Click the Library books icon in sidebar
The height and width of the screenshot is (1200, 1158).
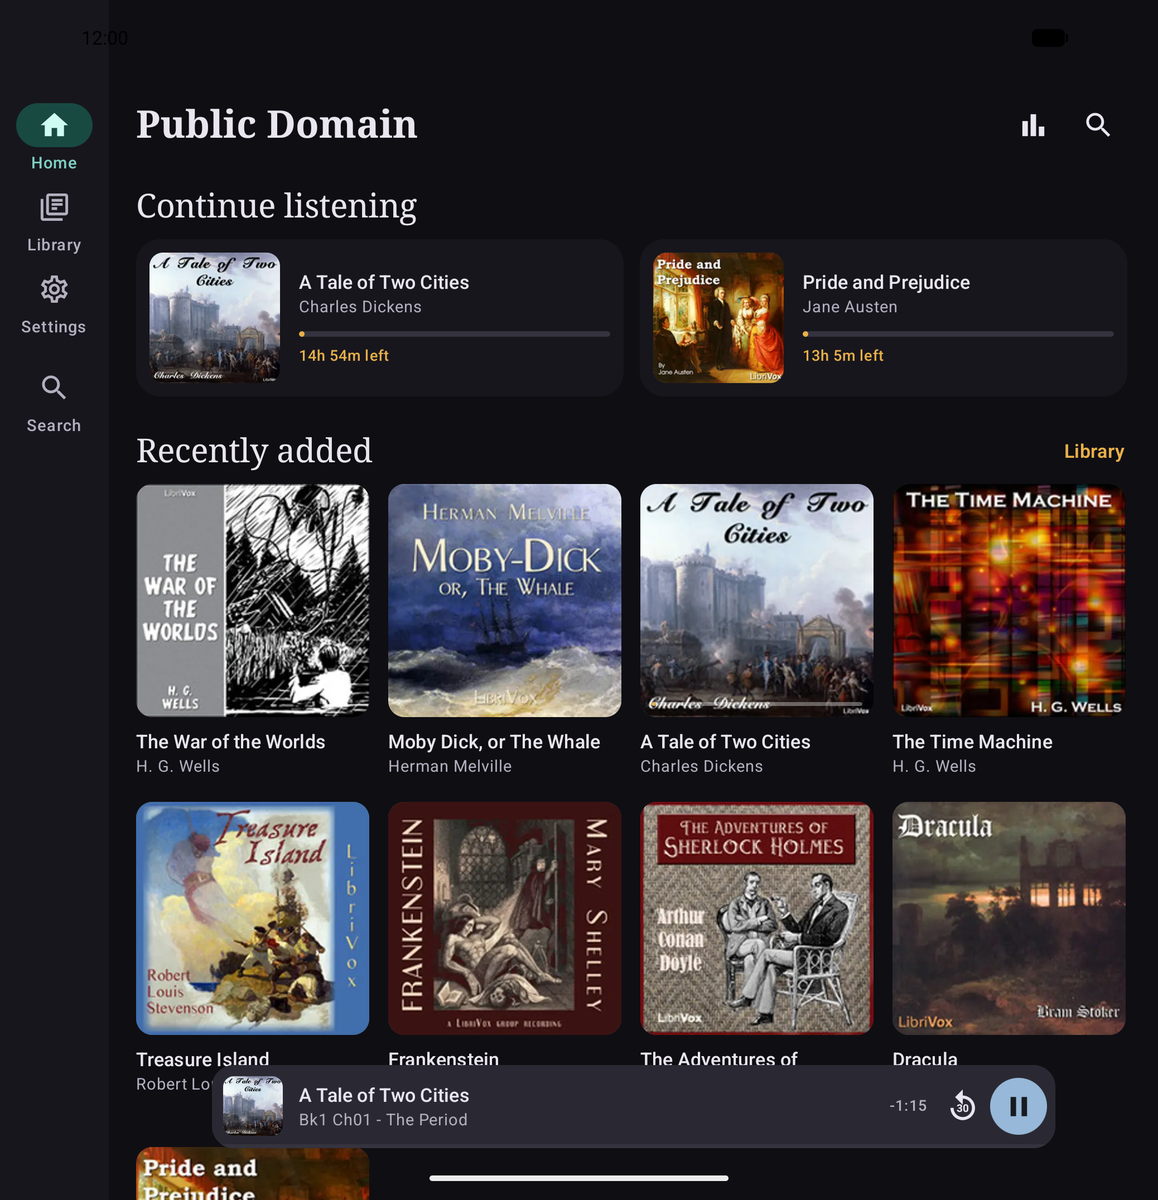click(54, 207)
